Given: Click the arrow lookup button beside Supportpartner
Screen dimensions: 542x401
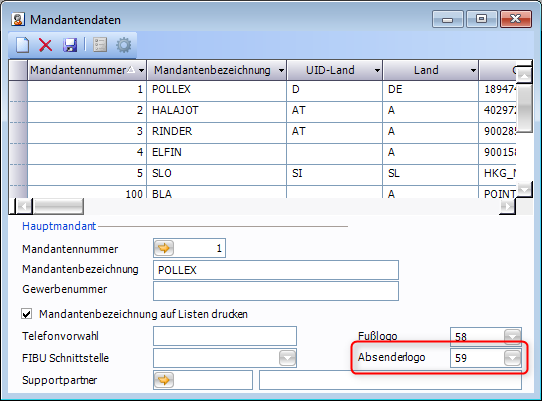Looking at the screenshot, I should click(164, 380).
